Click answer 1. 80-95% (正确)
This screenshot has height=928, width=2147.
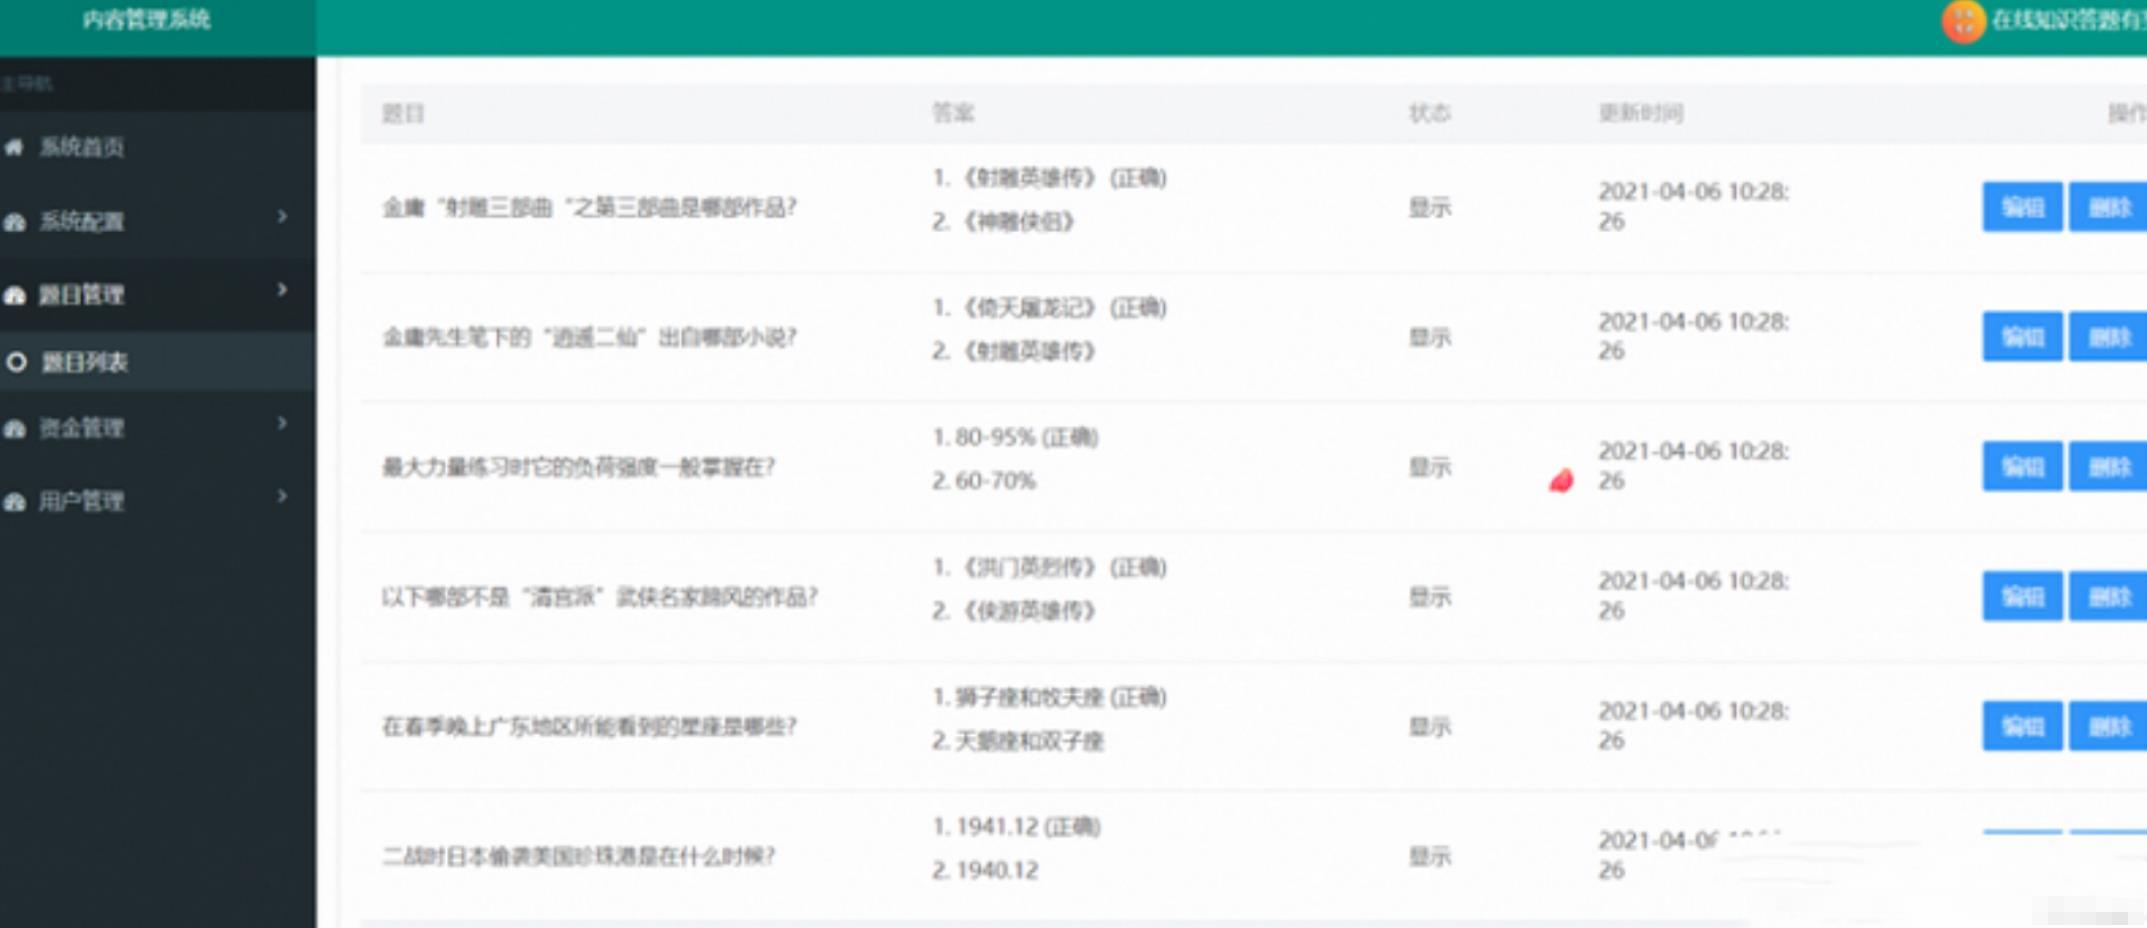1016,437
